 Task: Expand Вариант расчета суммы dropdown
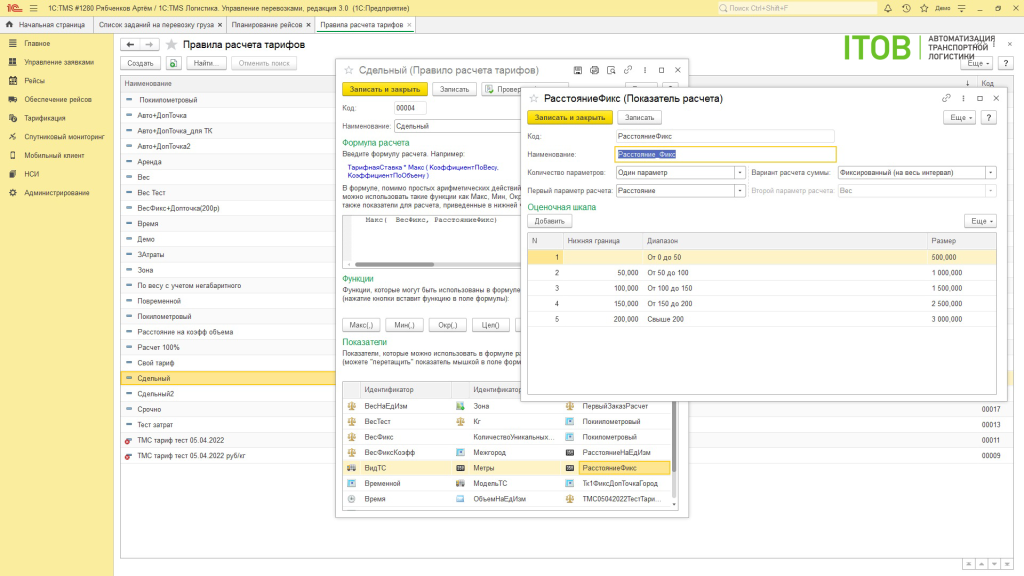point(991,173)
